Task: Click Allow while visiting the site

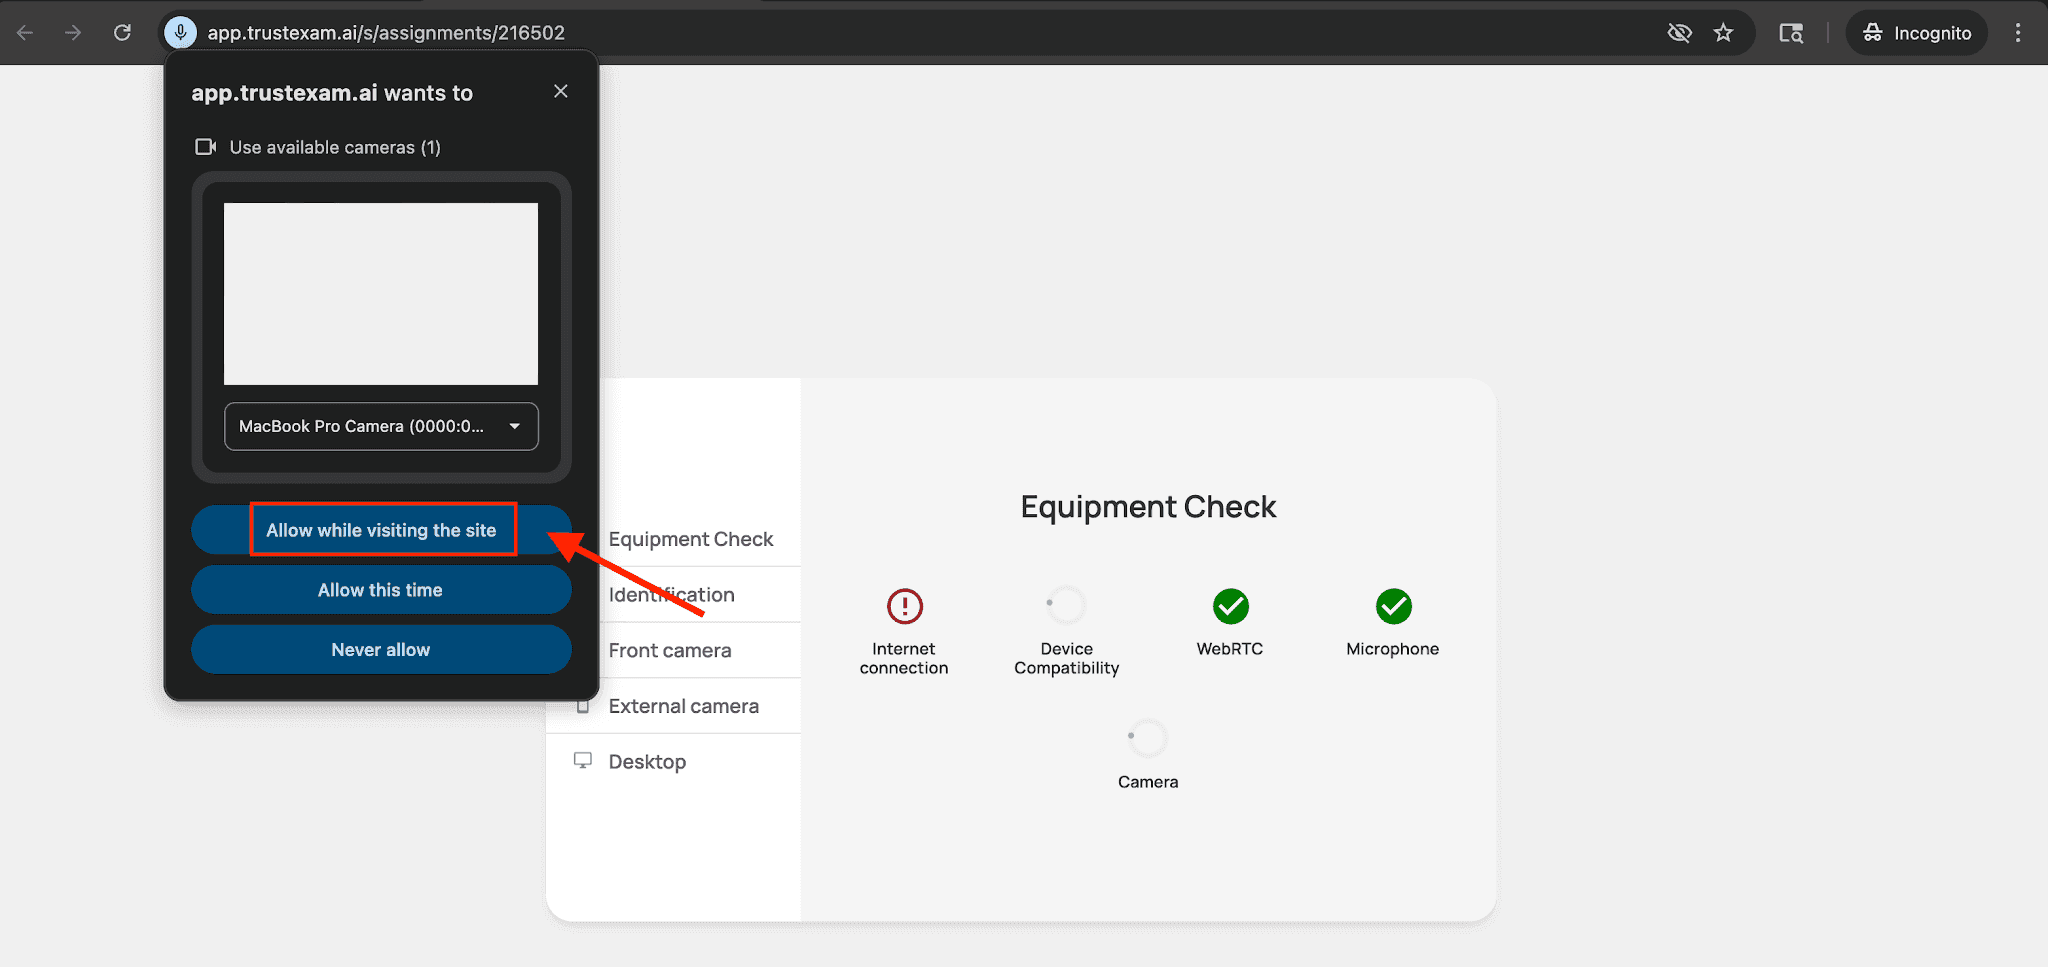Action: [381, 530]
